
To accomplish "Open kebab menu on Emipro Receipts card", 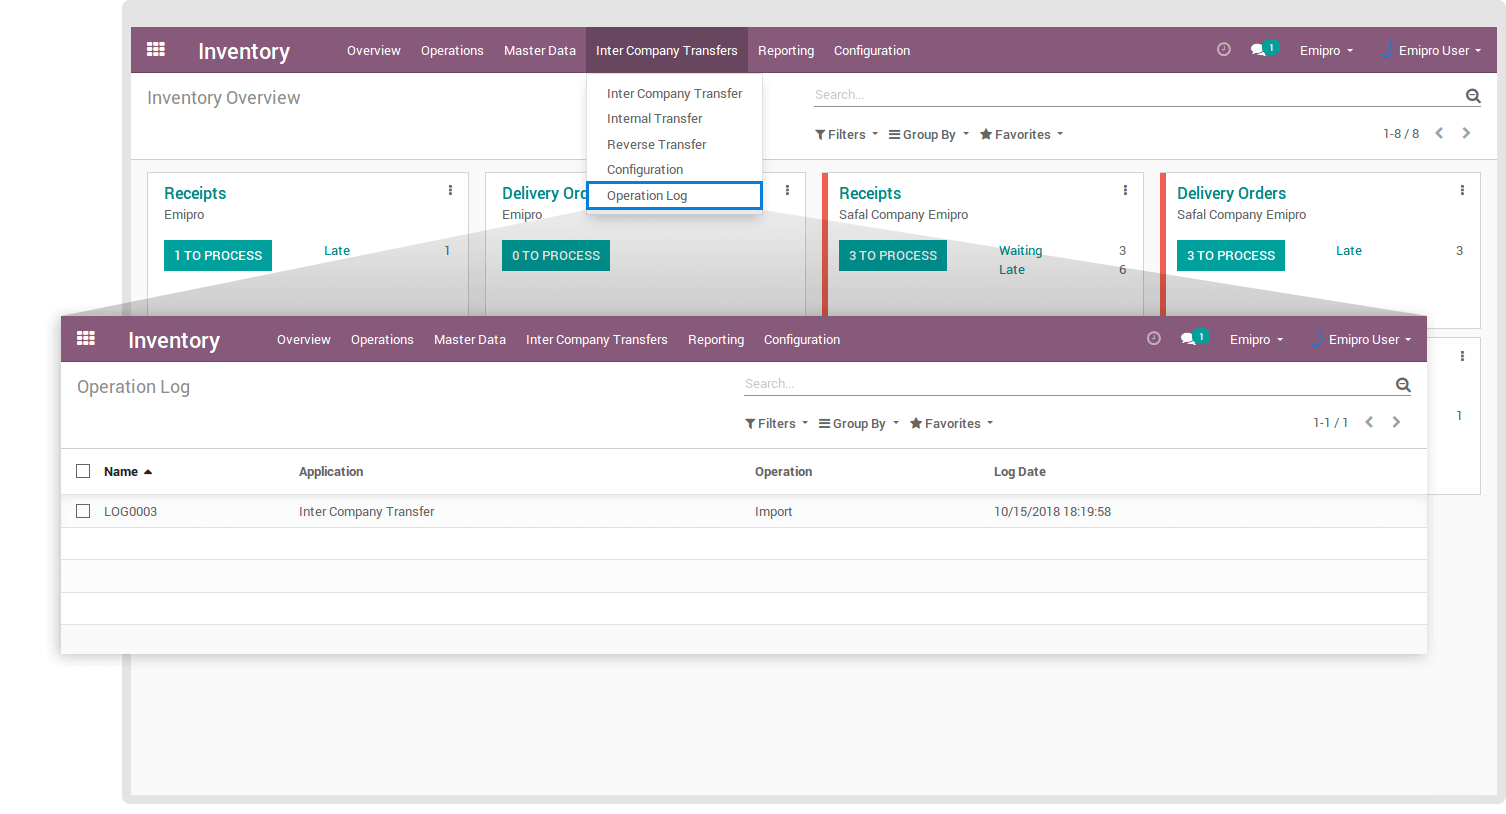I will [x=450, y=190].
